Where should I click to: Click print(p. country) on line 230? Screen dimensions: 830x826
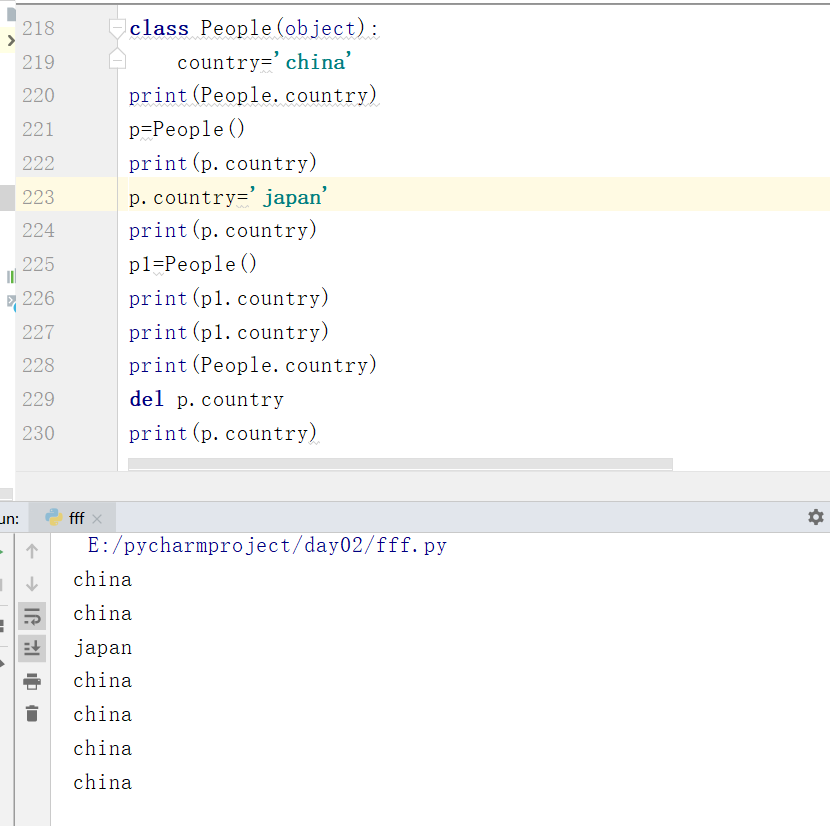(223, 433)
